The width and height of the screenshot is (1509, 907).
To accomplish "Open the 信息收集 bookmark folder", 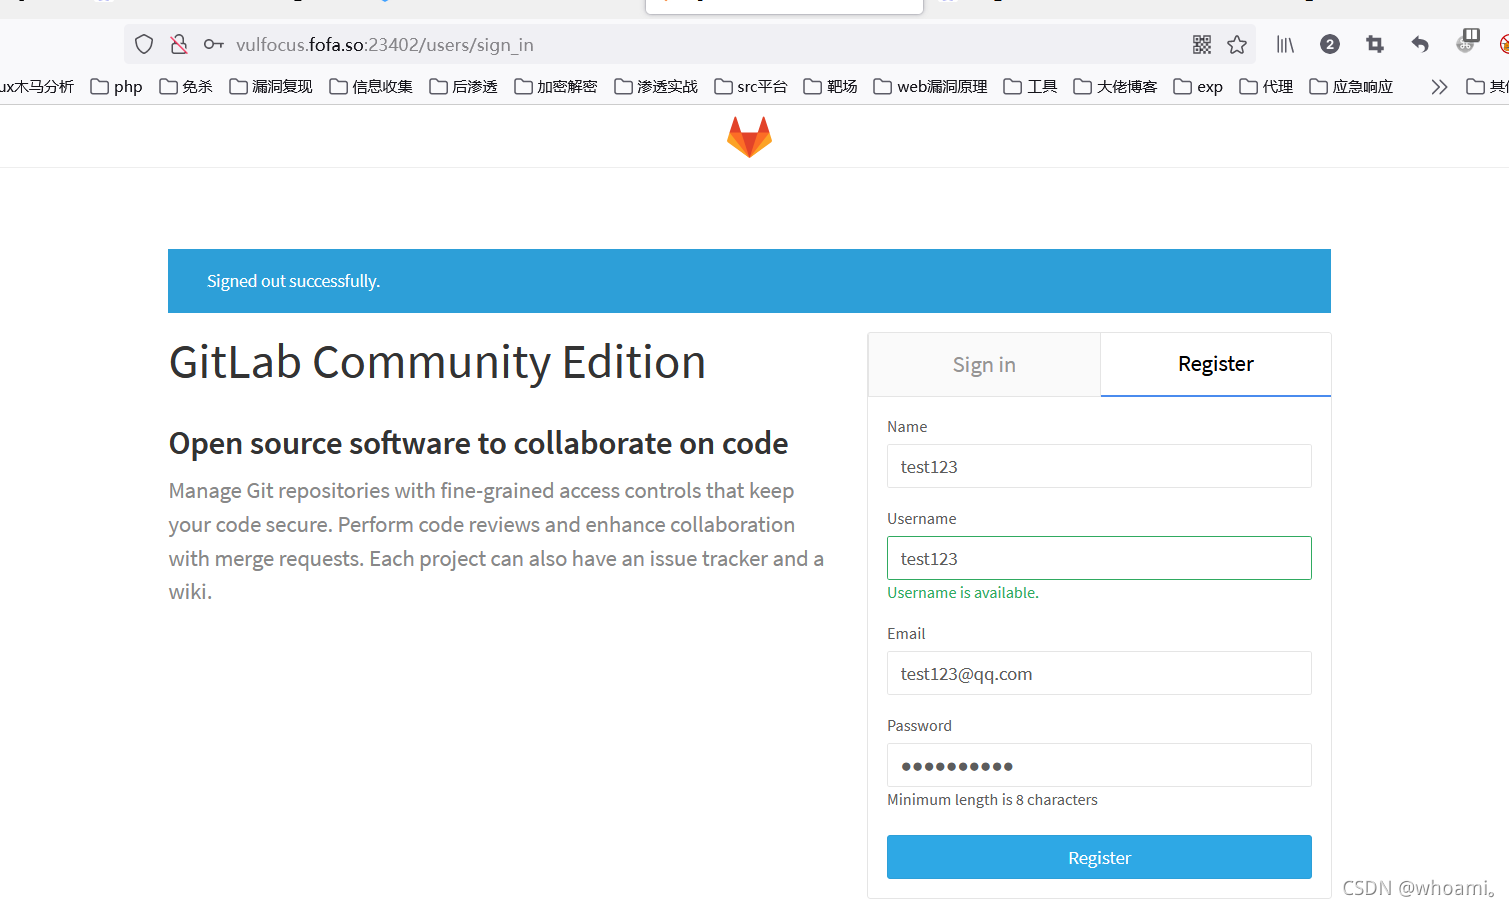I will click(371, 87).
